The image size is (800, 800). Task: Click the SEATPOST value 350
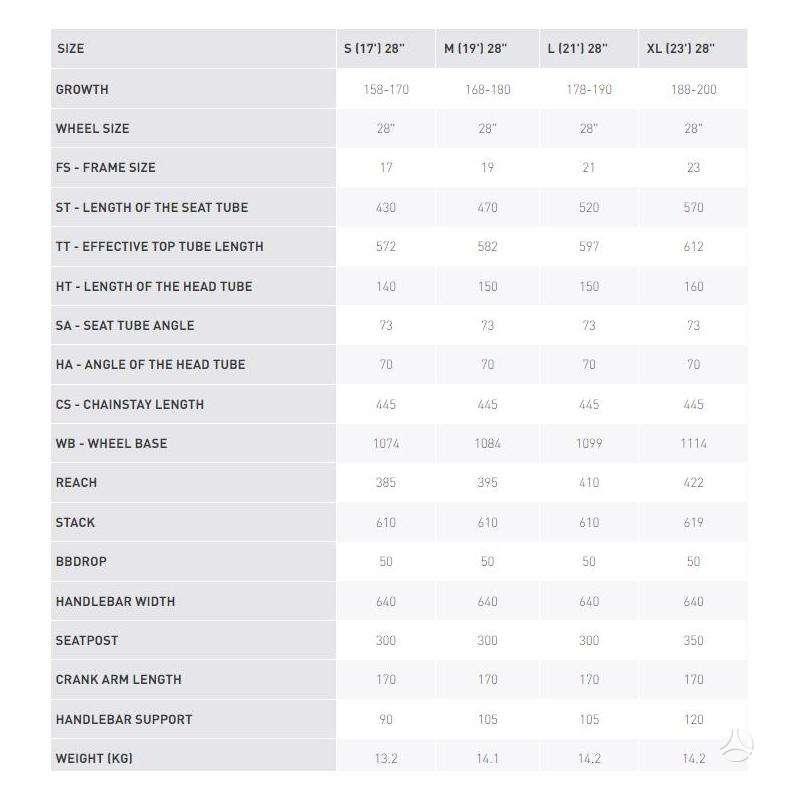pos(693,640)
